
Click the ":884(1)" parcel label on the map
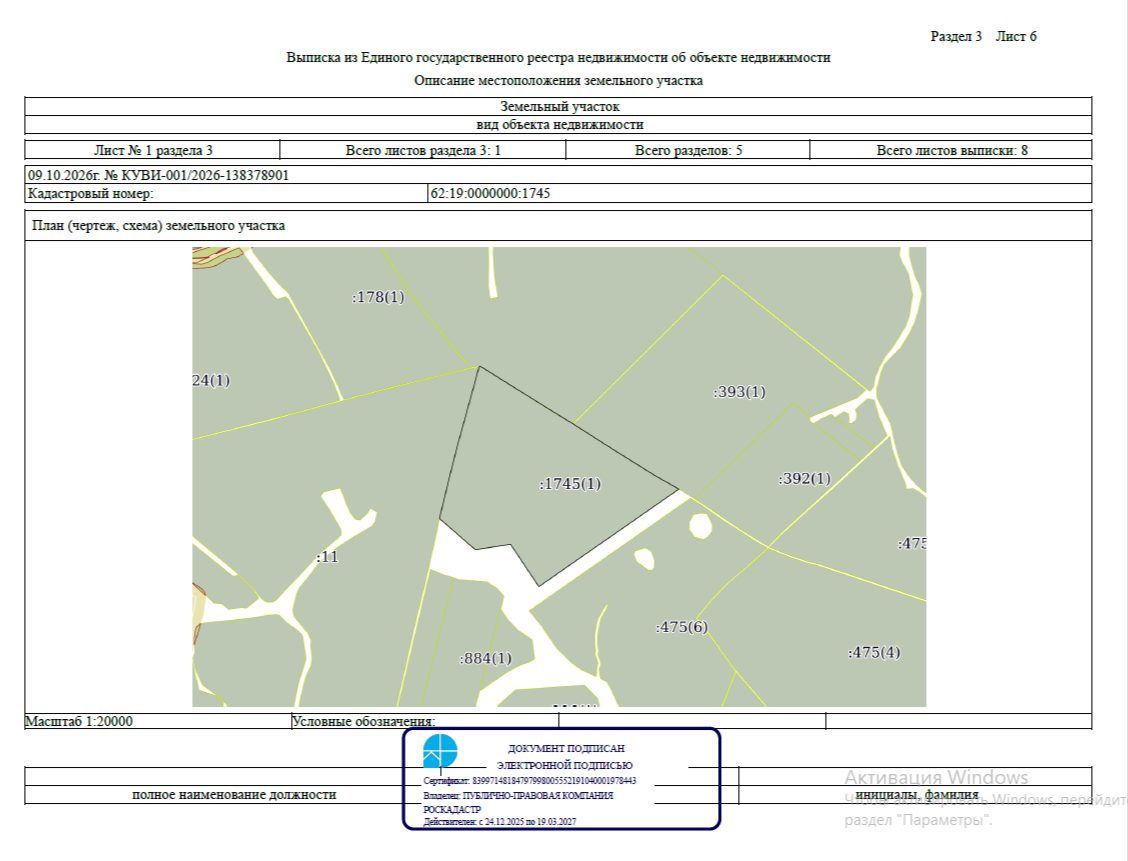[x=486, y=658]
